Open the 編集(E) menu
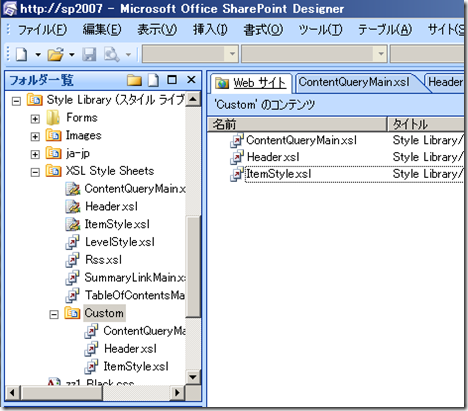Image resolution: width=468 pixels, height=411 pixels. point(102,30)
